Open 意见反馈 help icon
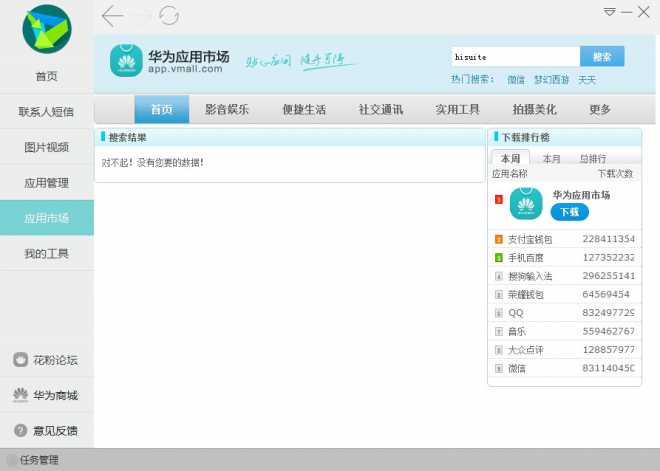This screenshot has width=660, height=471. coord(20,430)
